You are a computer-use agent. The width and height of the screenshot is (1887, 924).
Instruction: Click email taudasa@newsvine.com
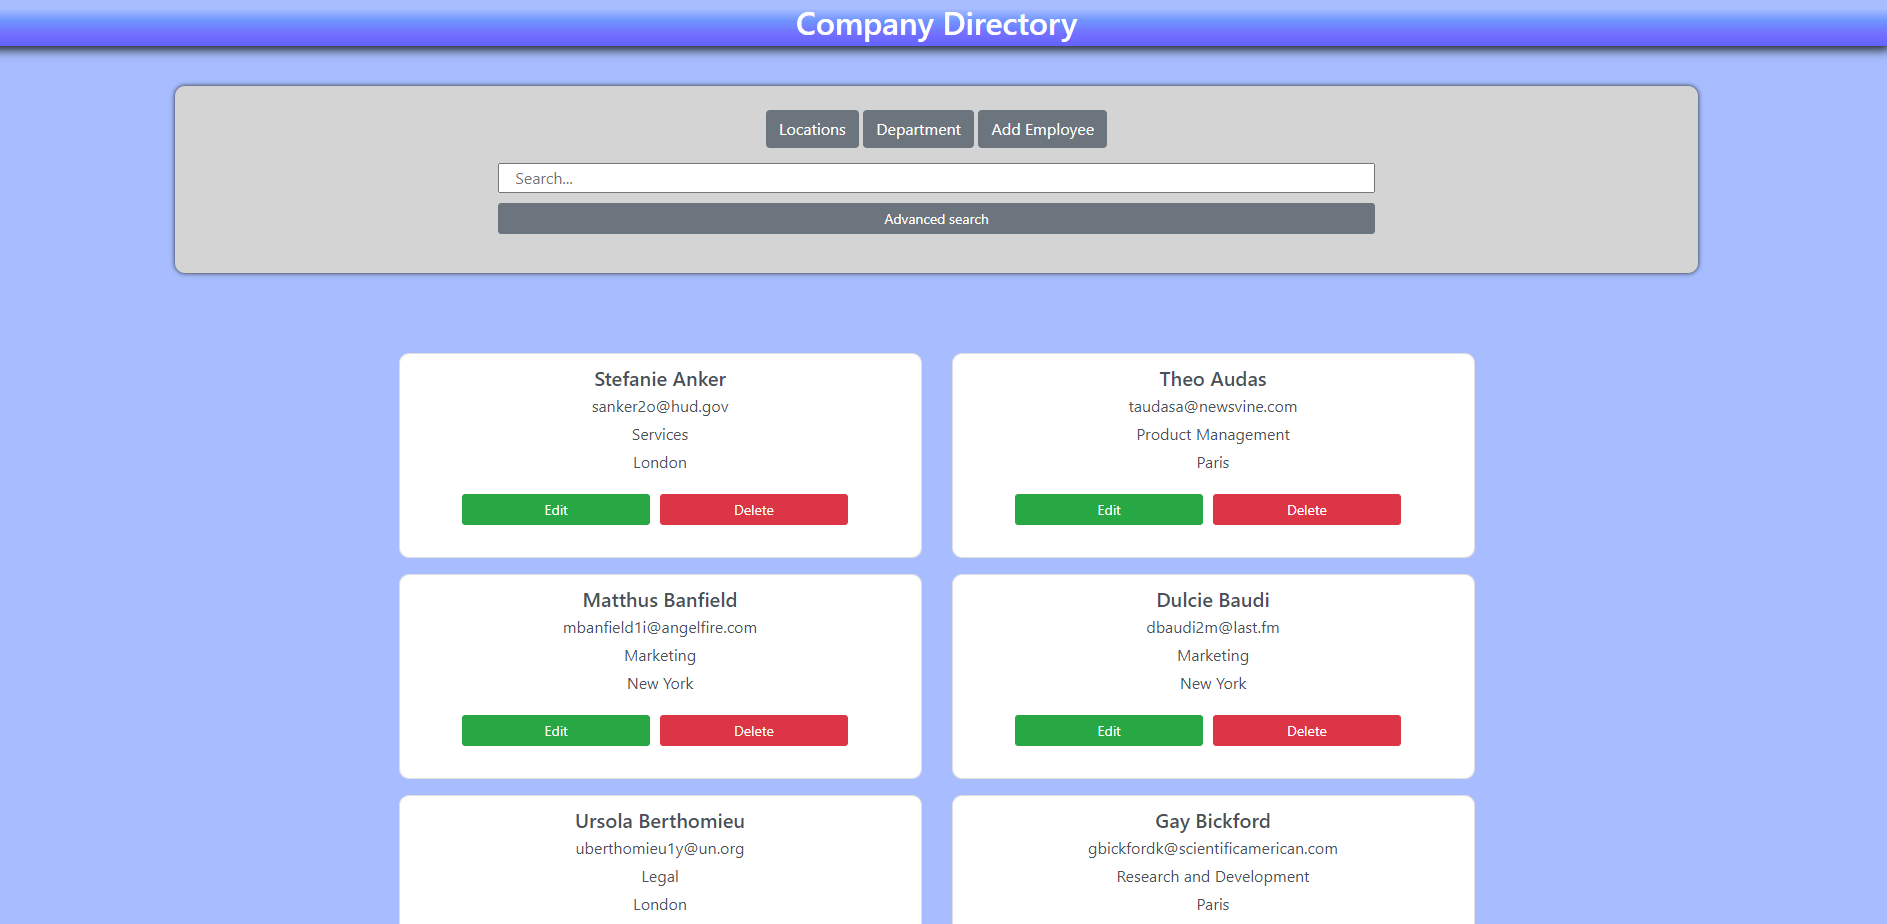tap(1213, 407)
